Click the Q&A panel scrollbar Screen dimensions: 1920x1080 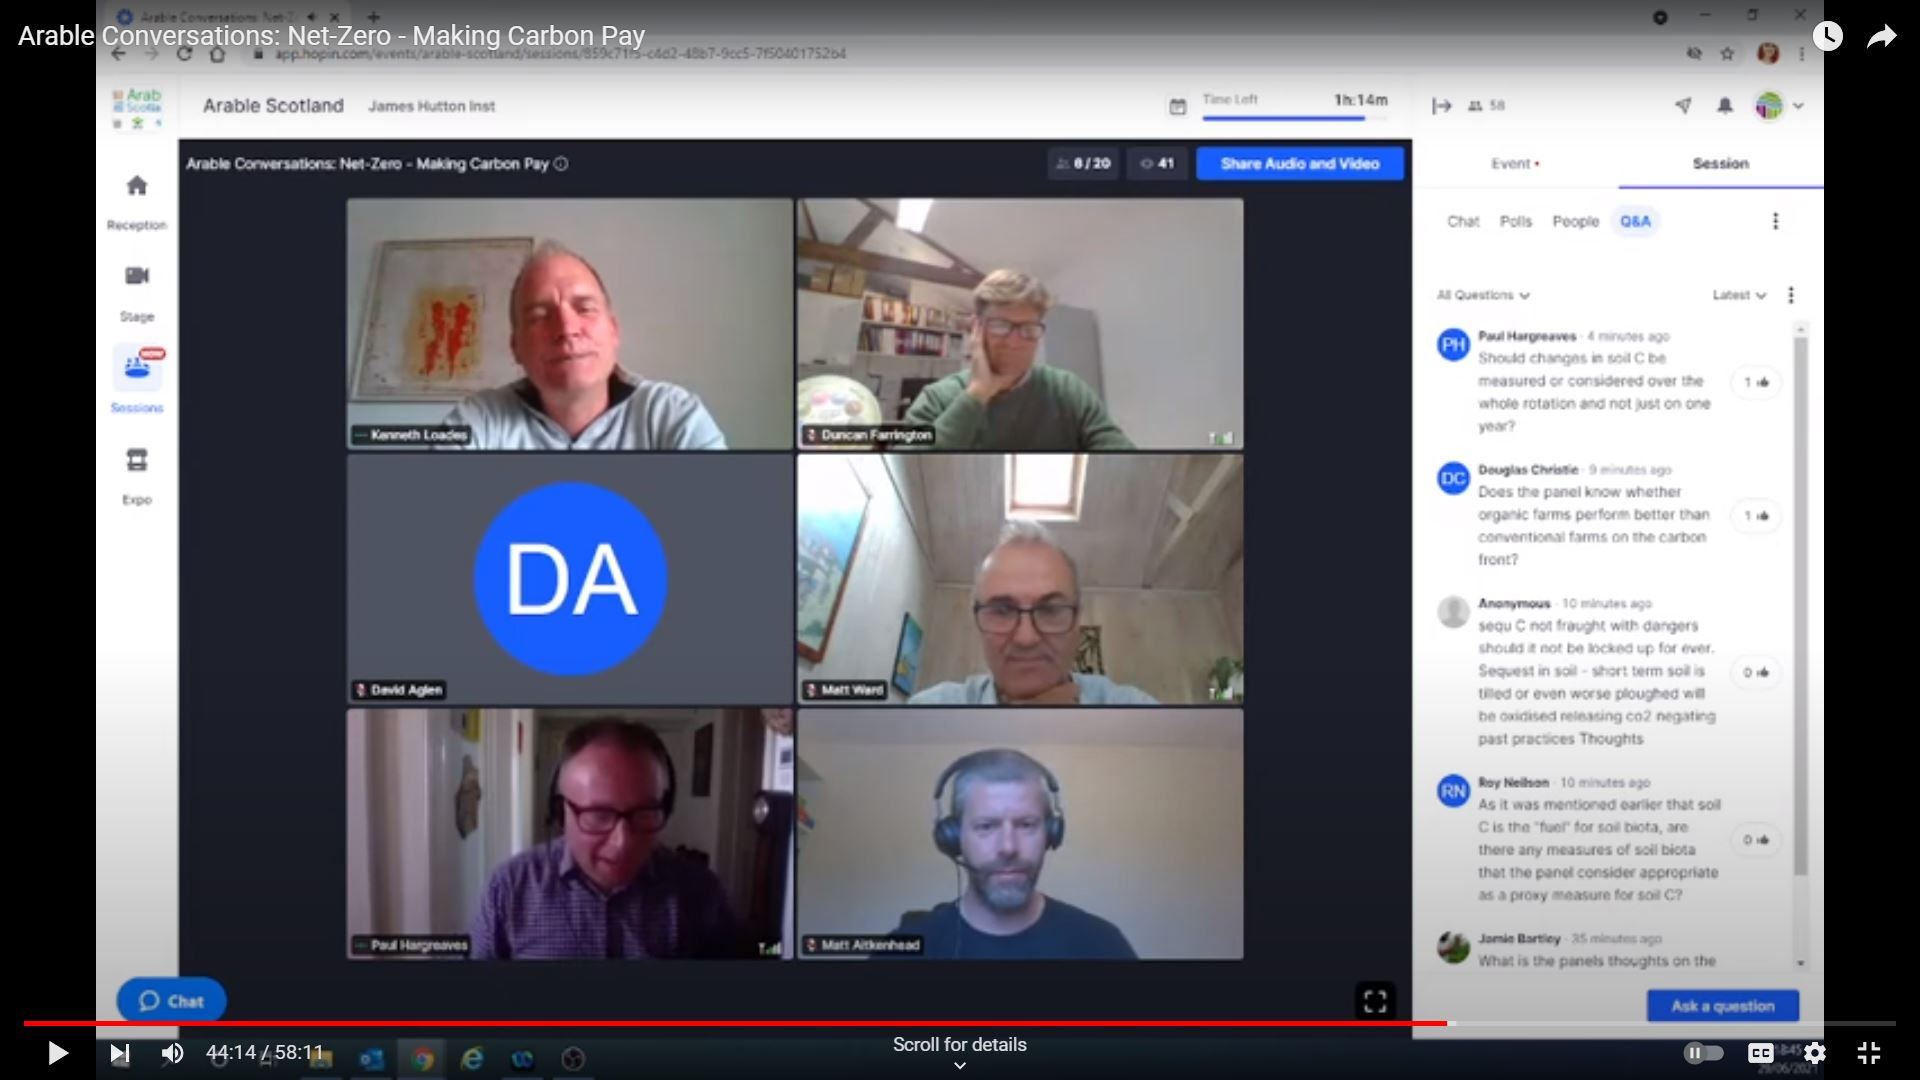[1801, 605]
